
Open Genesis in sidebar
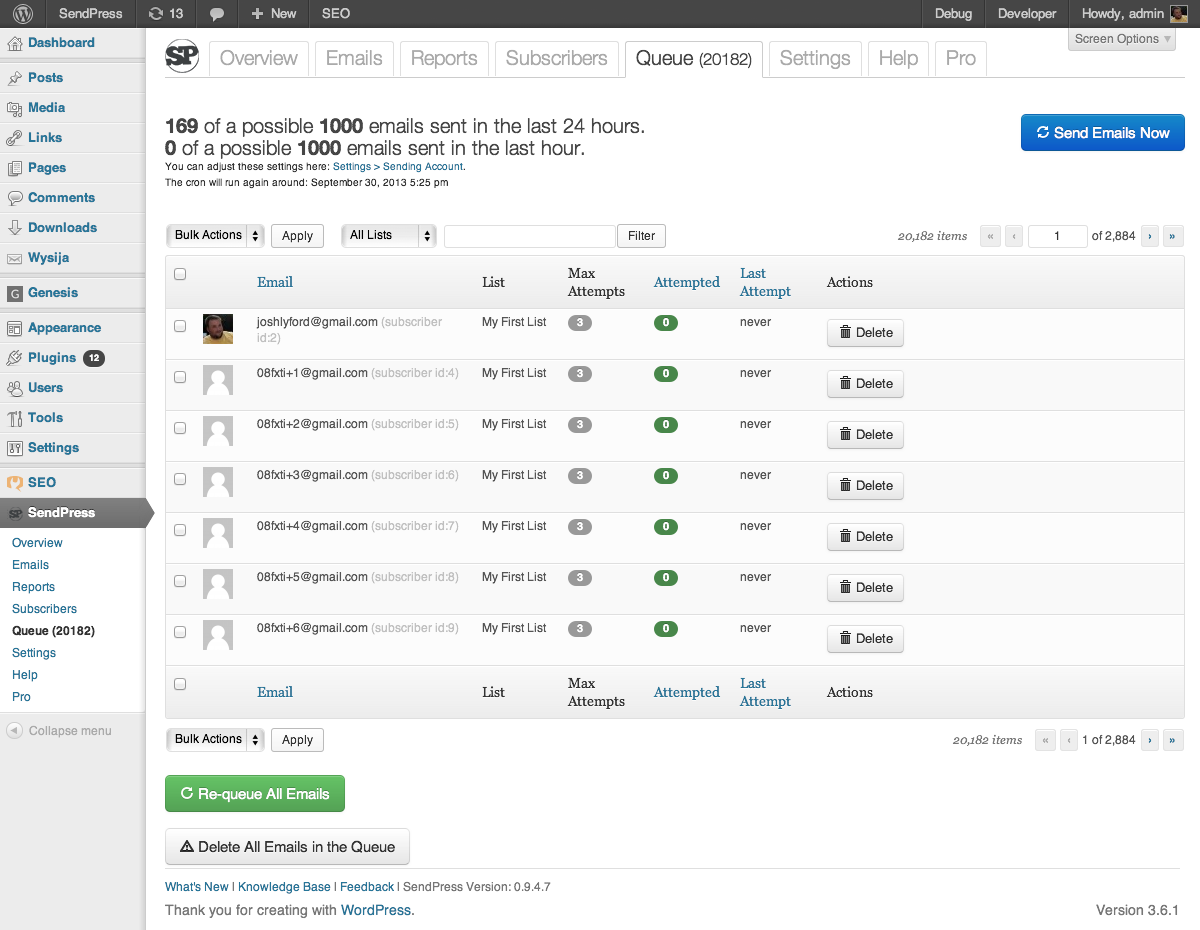coord(52,292)
